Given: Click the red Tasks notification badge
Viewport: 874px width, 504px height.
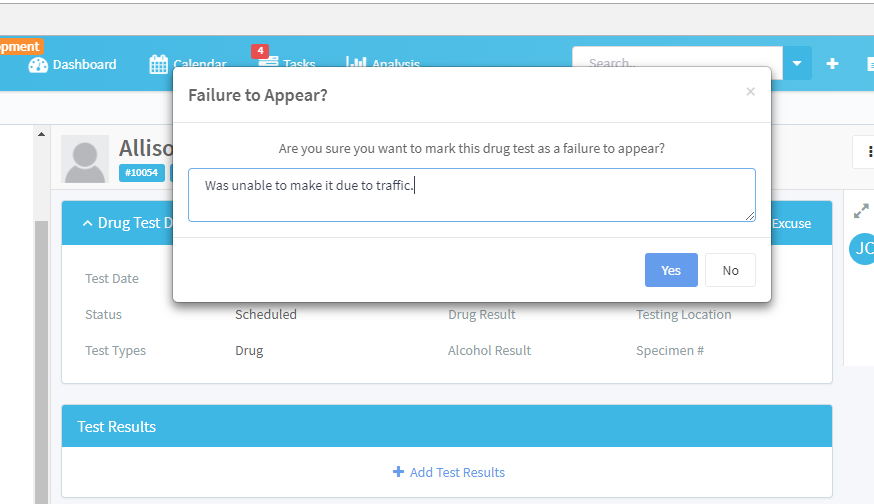Looking at the screenshot, I should (260, 50).
